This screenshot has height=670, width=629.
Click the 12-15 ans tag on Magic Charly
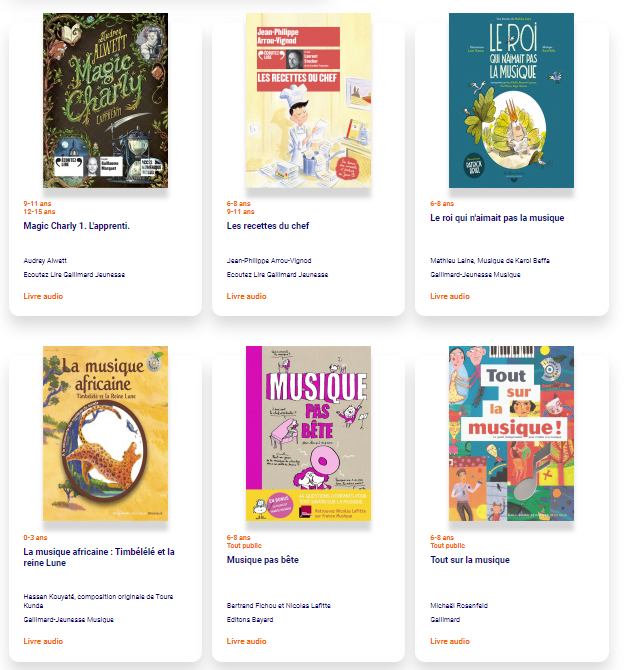coord(39,212)
